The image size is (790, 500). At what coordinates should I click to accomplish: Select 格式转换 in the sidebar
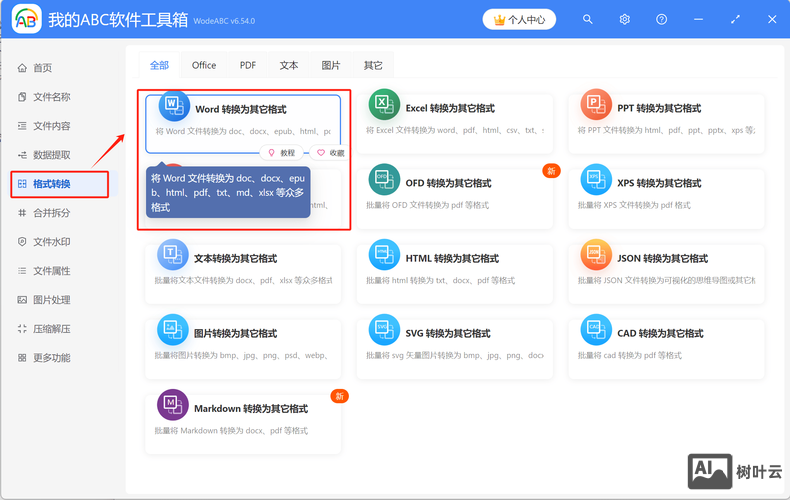[x=60, y=184]
